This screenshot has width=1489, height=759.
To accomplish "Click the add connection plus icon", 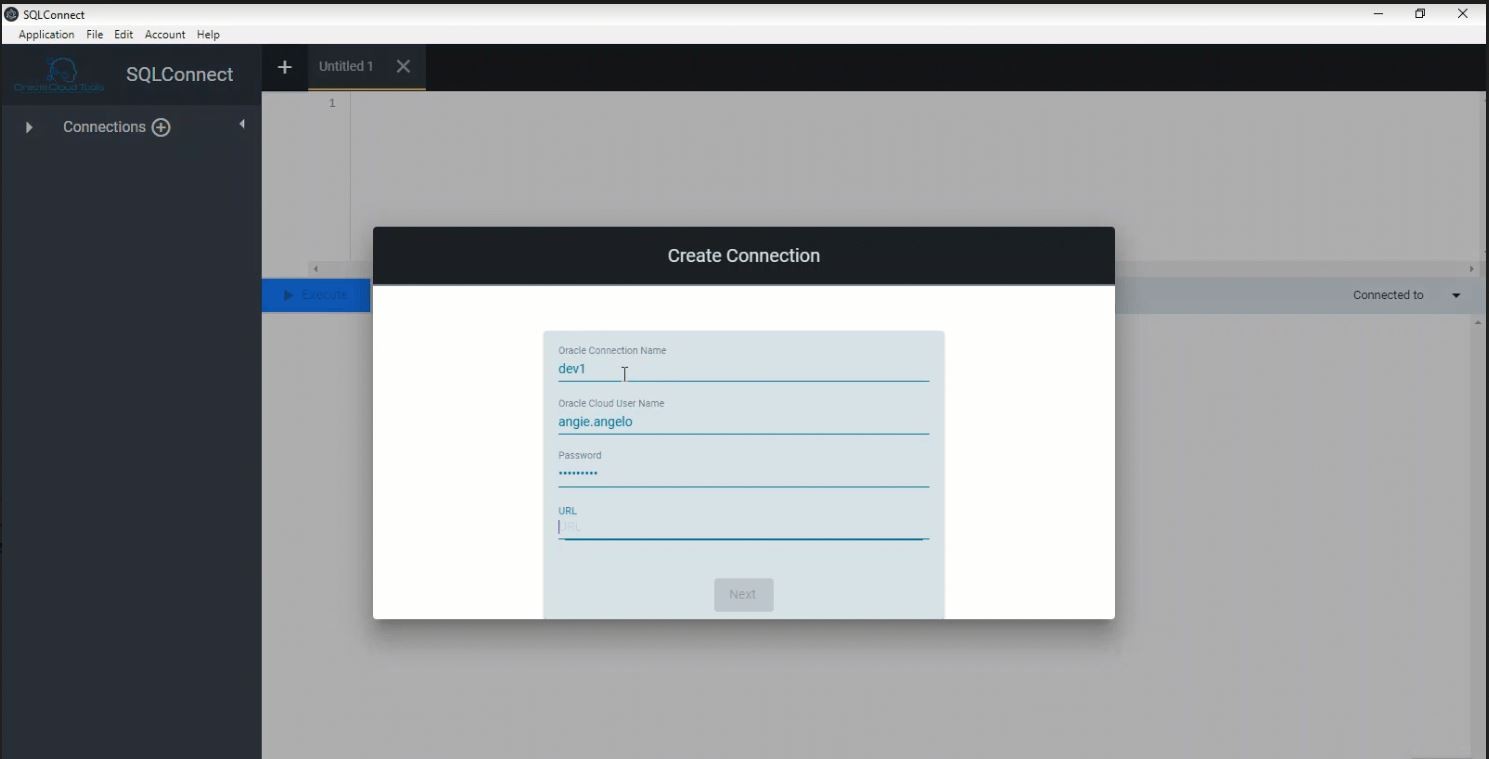I will 161,127.
